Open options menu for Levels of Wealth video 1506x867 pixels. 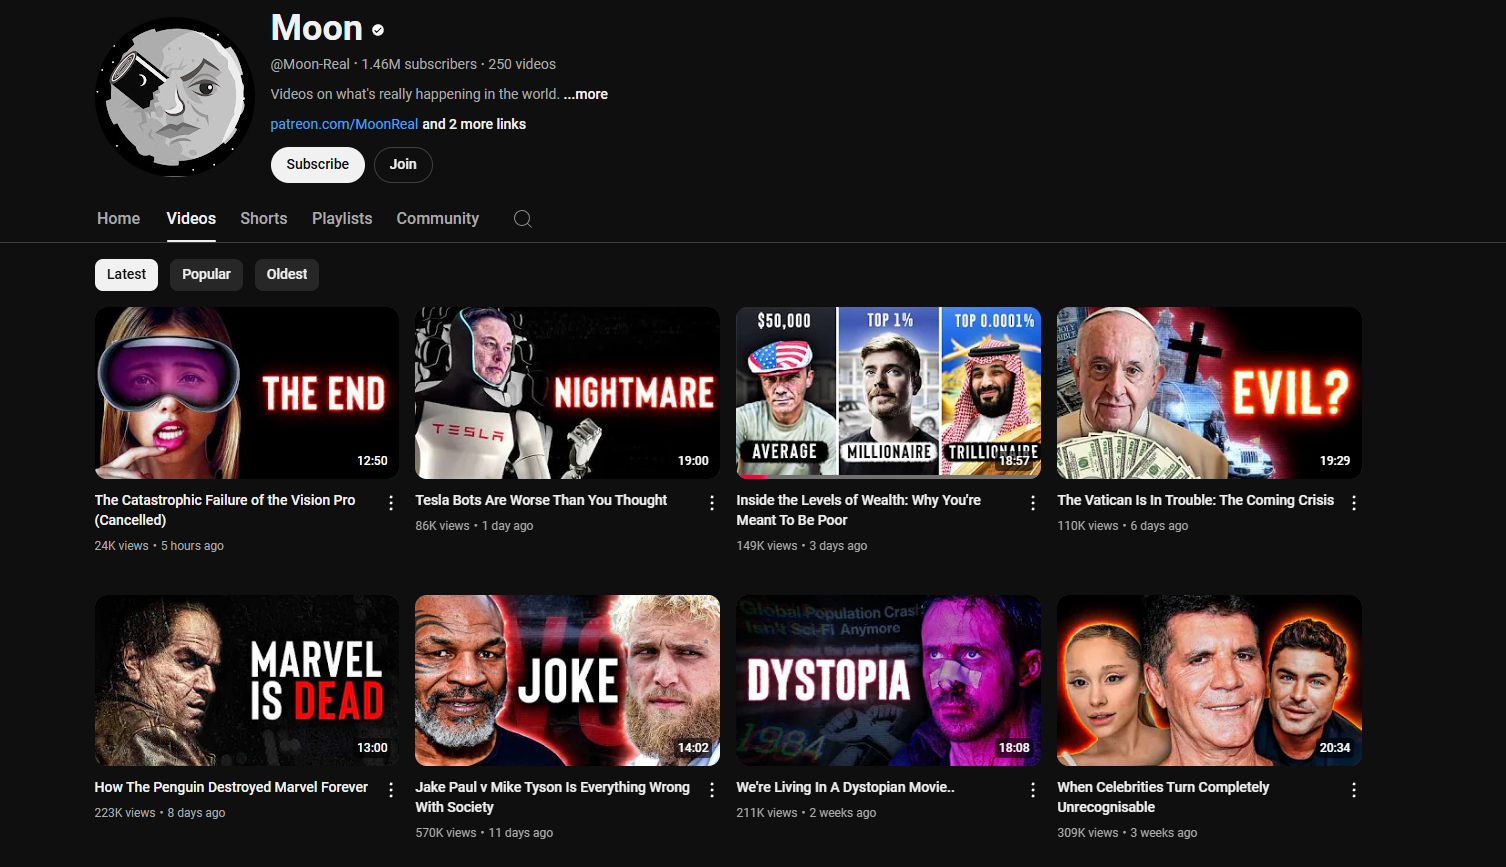click(x=1033, y=503)
